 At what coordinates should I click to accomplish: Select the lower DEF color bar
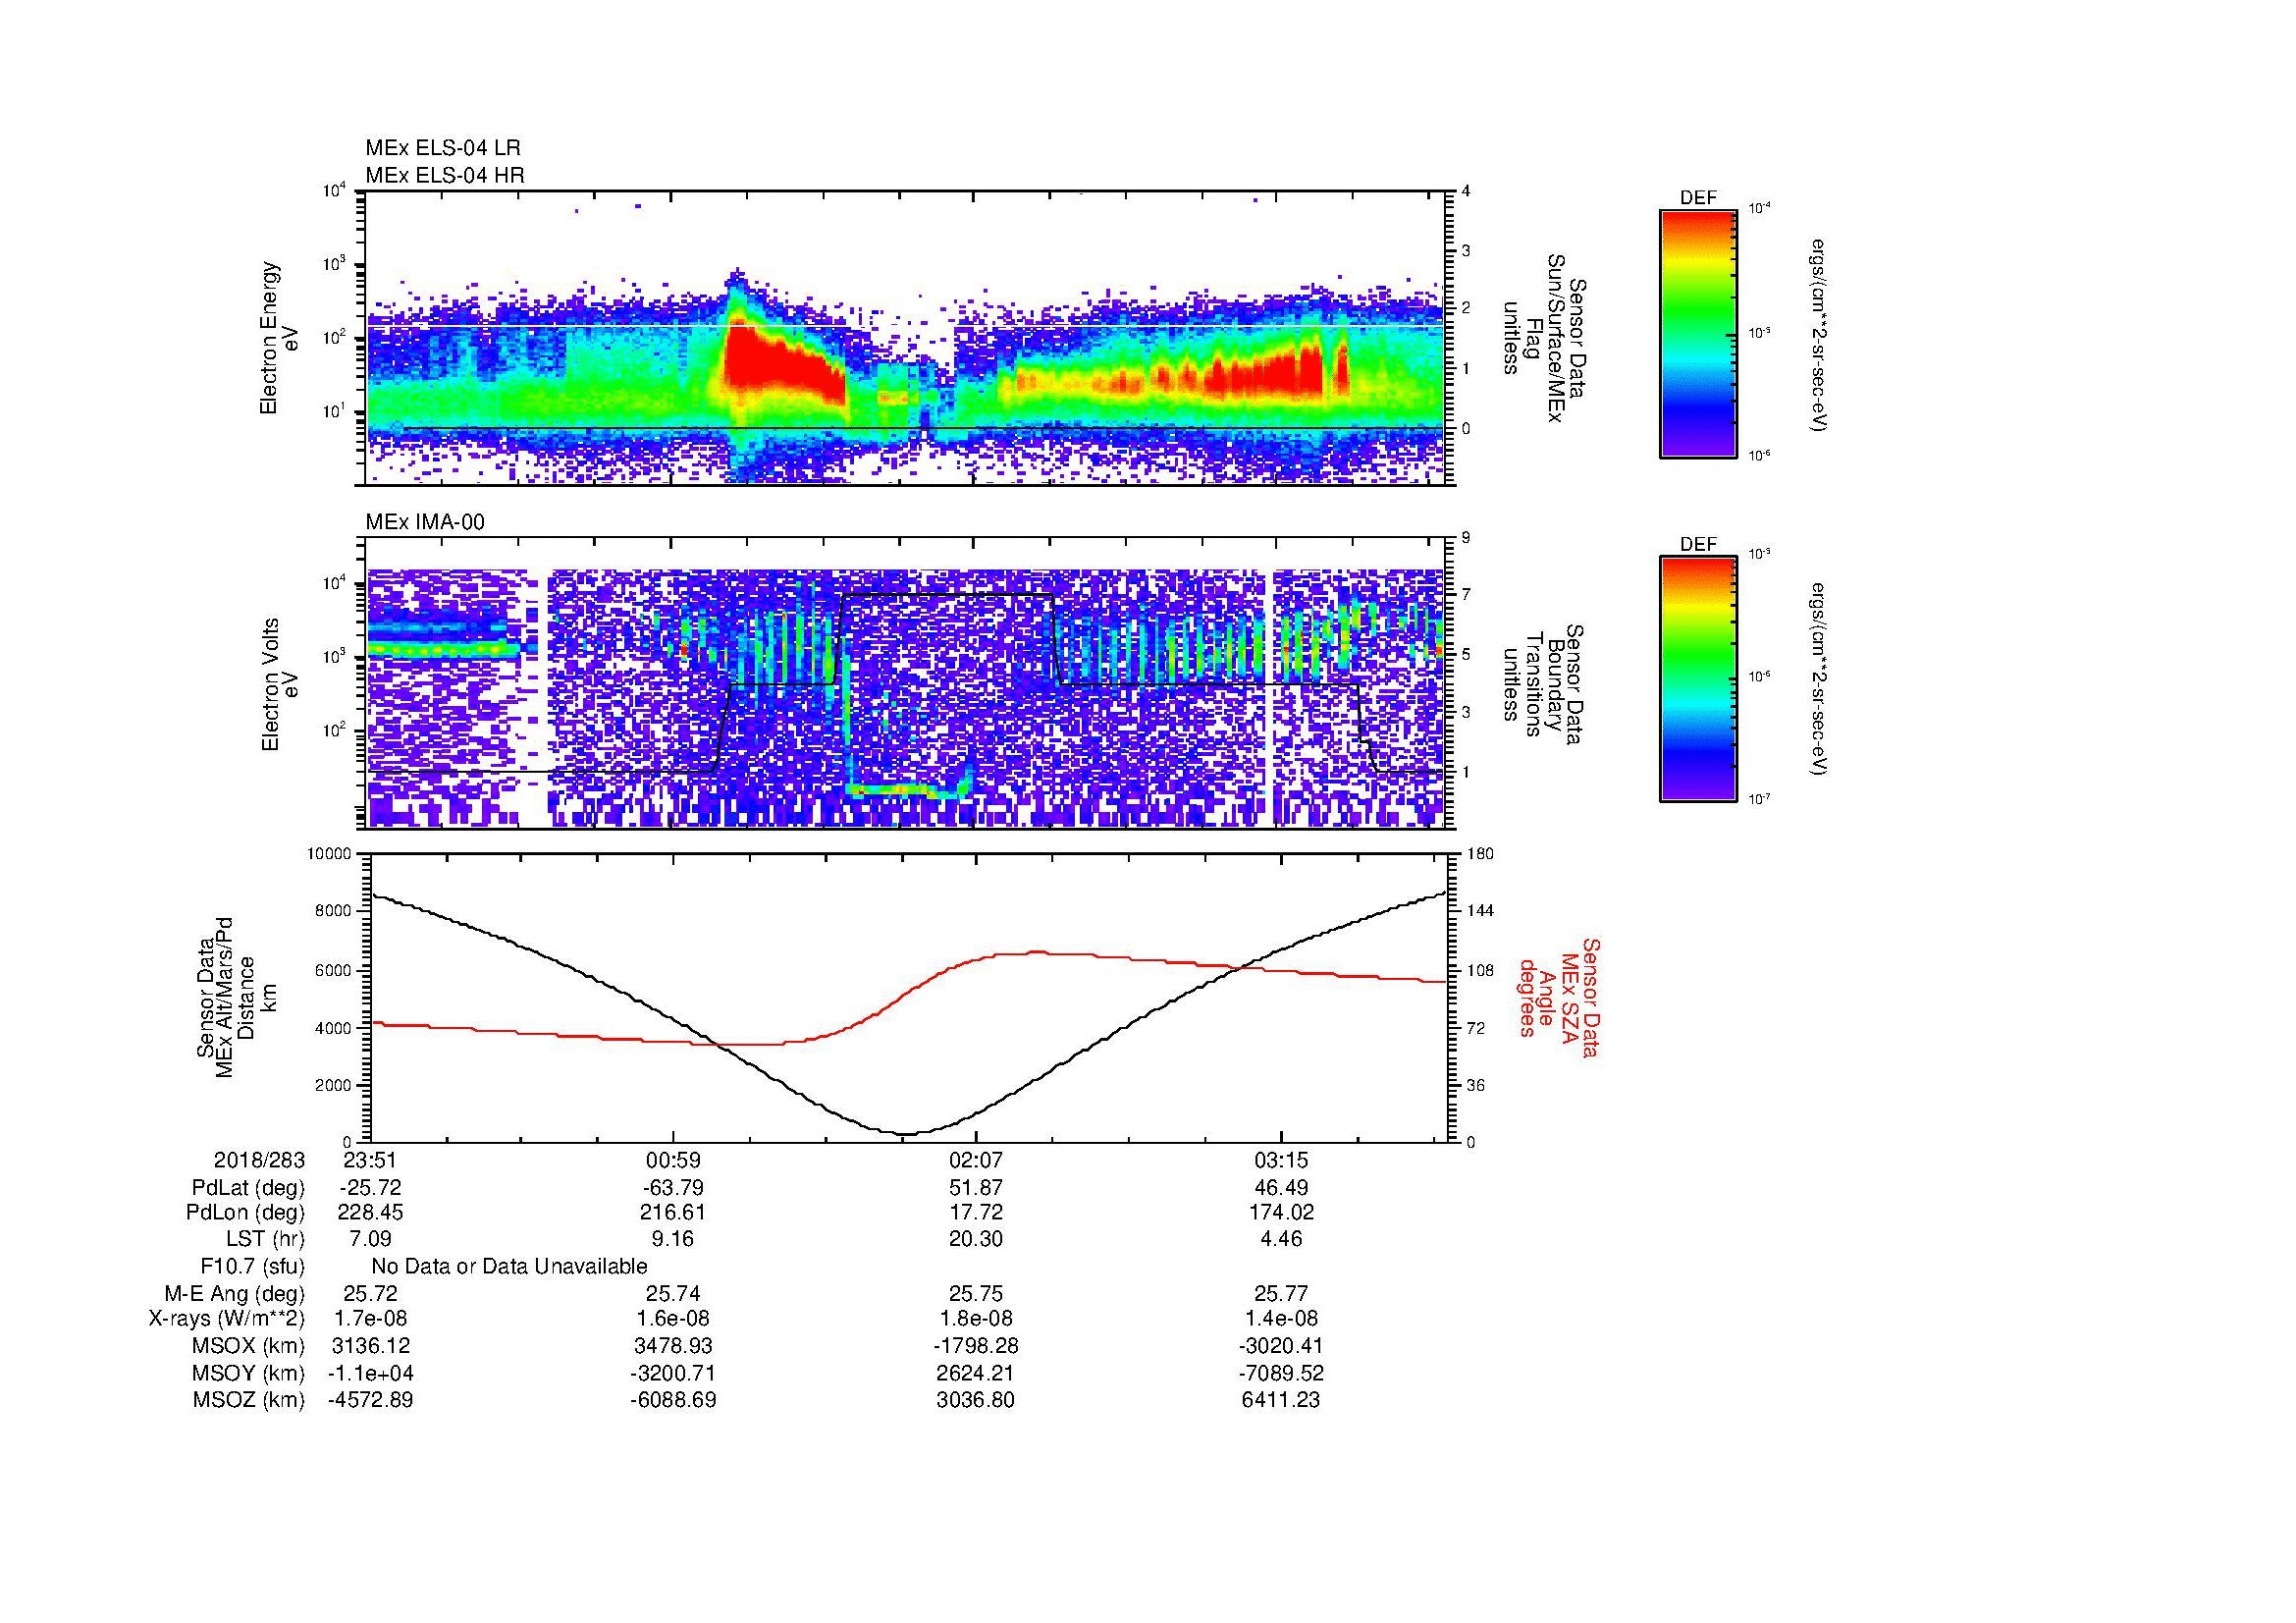tap(1698, 679)
